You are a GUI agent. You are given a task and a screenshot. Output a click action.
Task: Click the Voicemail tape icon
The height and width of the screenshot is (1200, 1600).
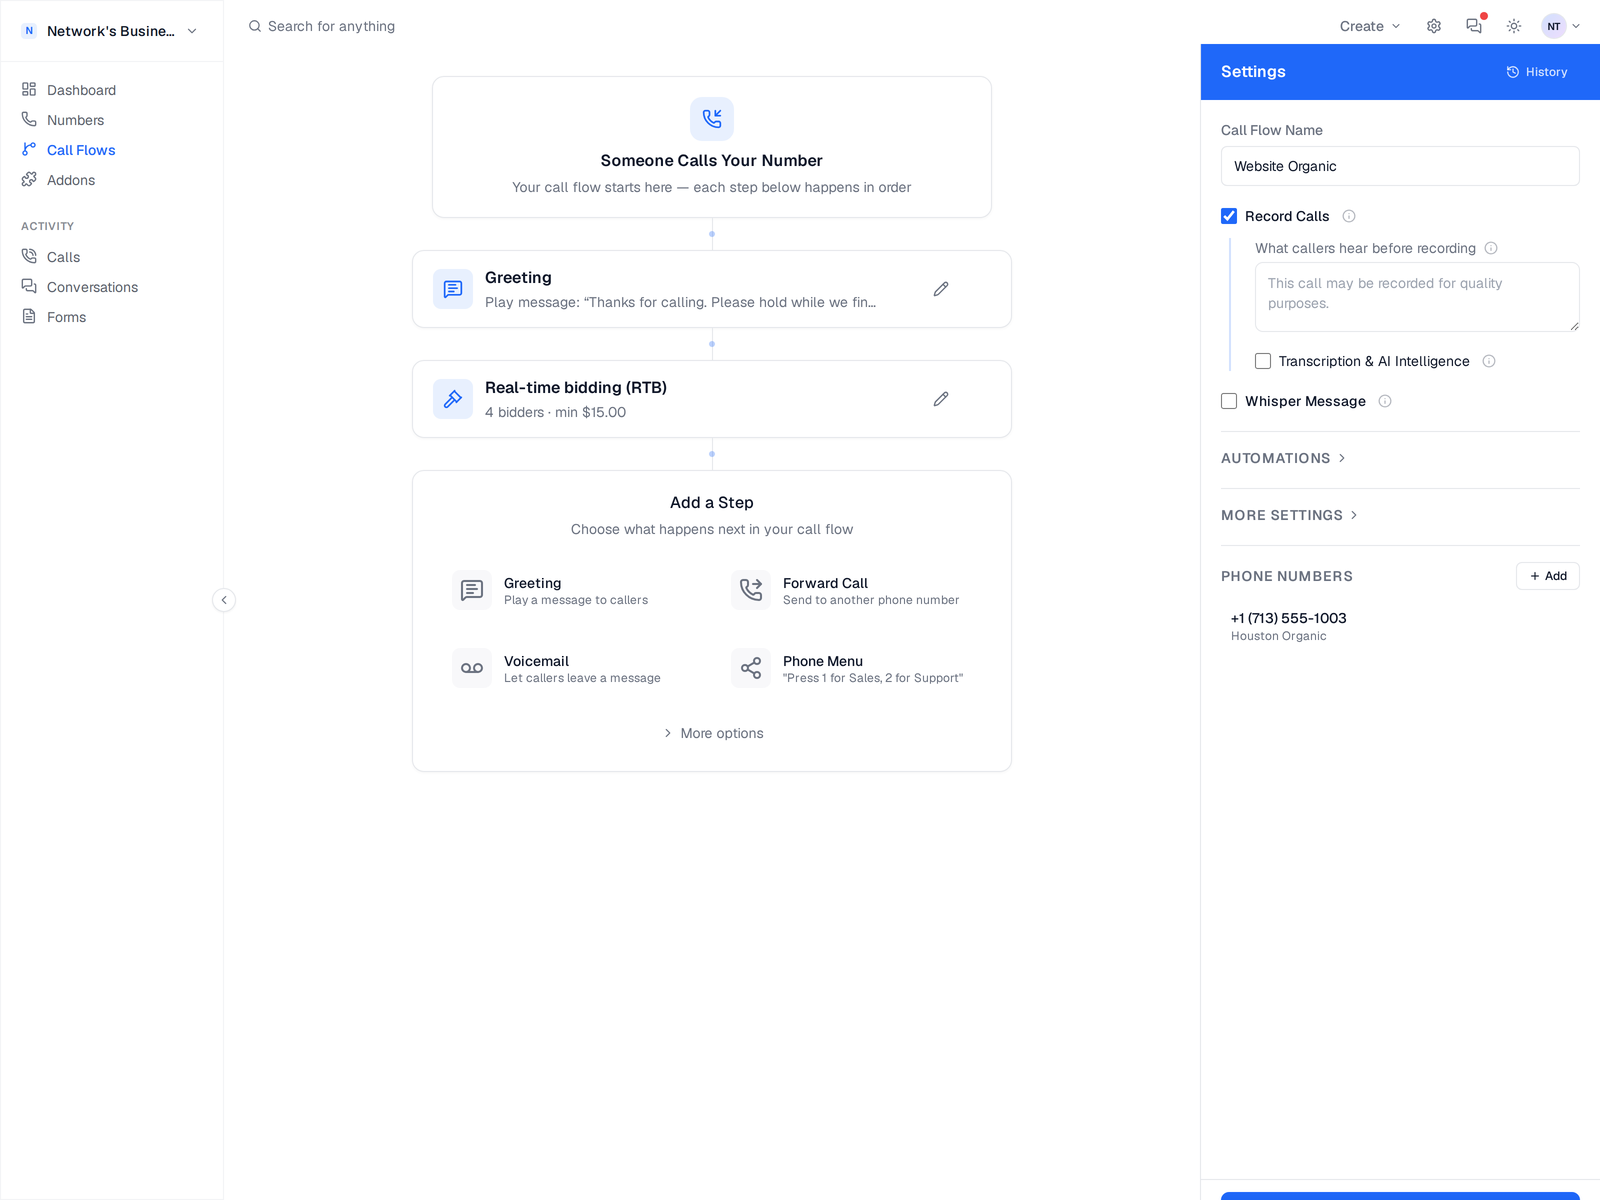[472, 668]
